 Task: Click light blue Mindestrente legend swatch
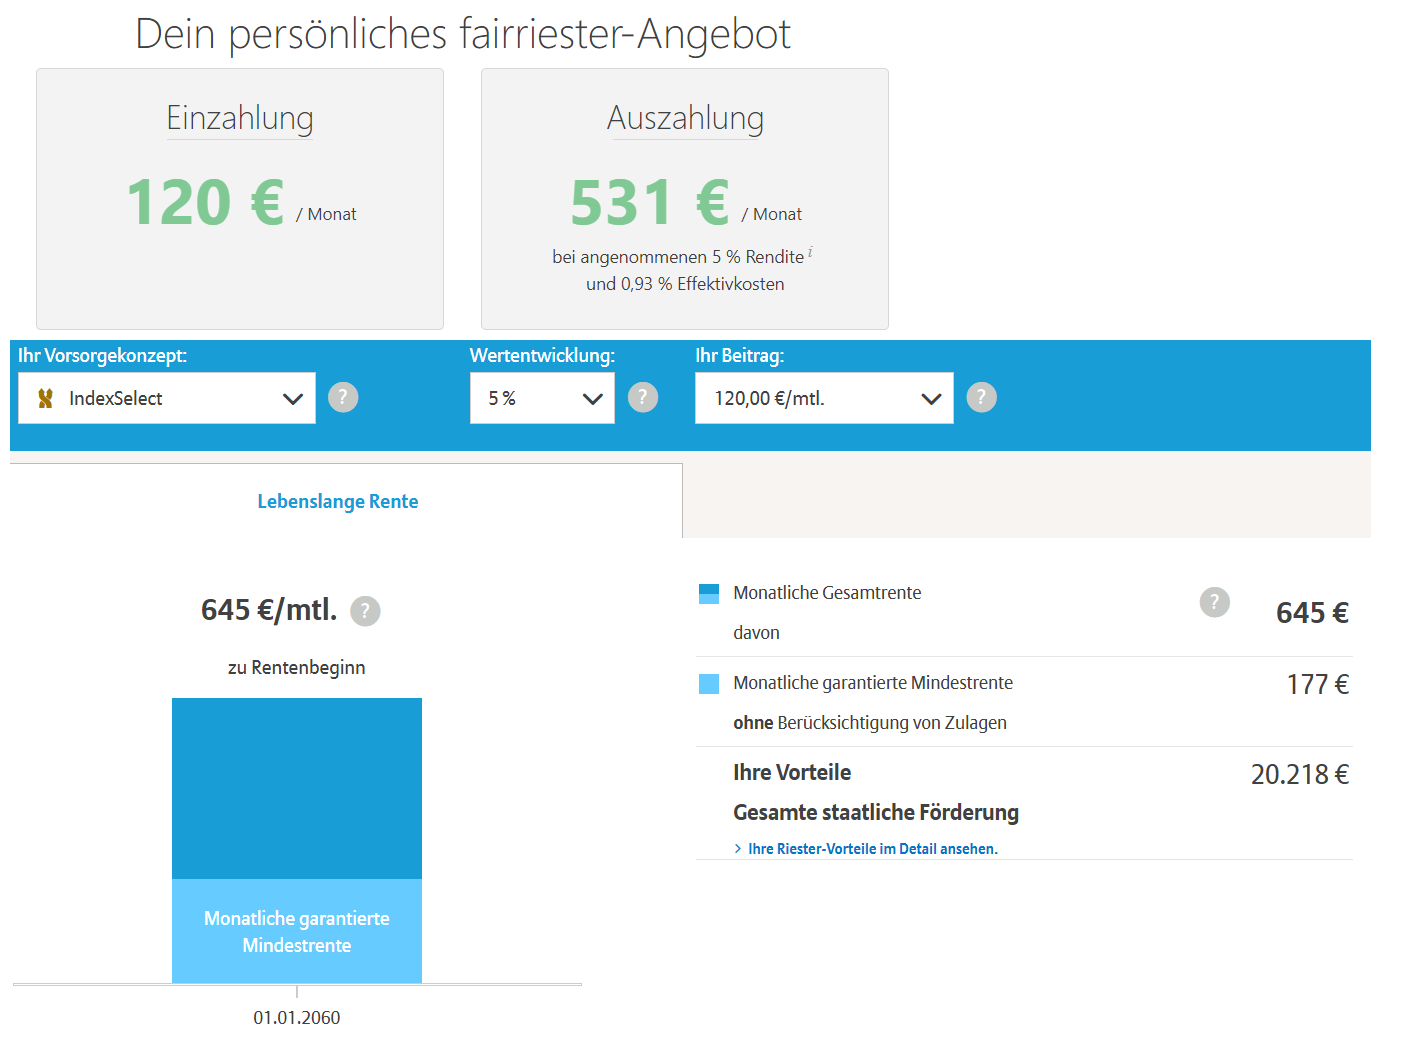[709, 684]
